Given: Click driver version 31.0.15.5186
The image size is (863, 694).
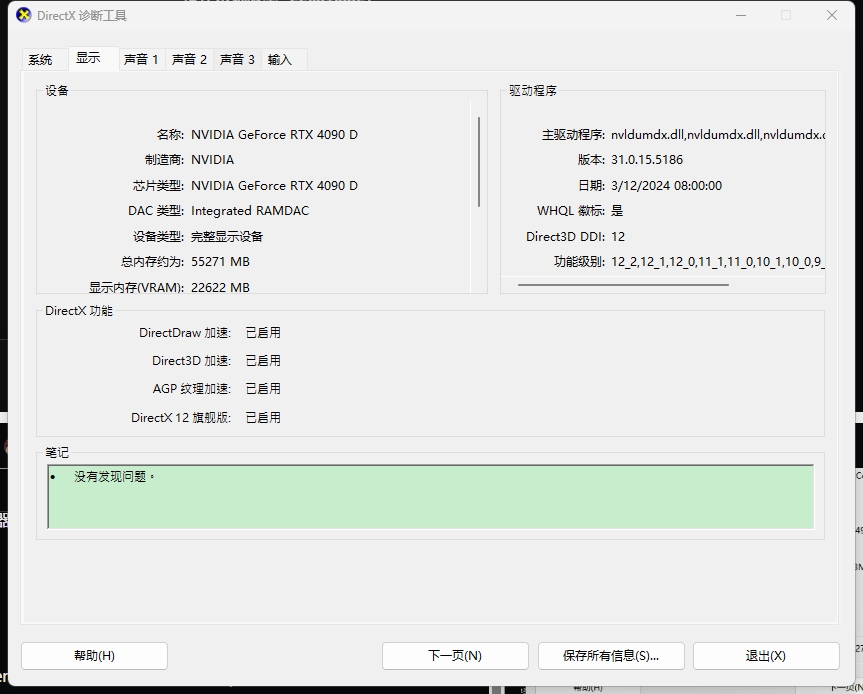Looking at the screenshot, I should pyautogui.click(x=647, y=160).
